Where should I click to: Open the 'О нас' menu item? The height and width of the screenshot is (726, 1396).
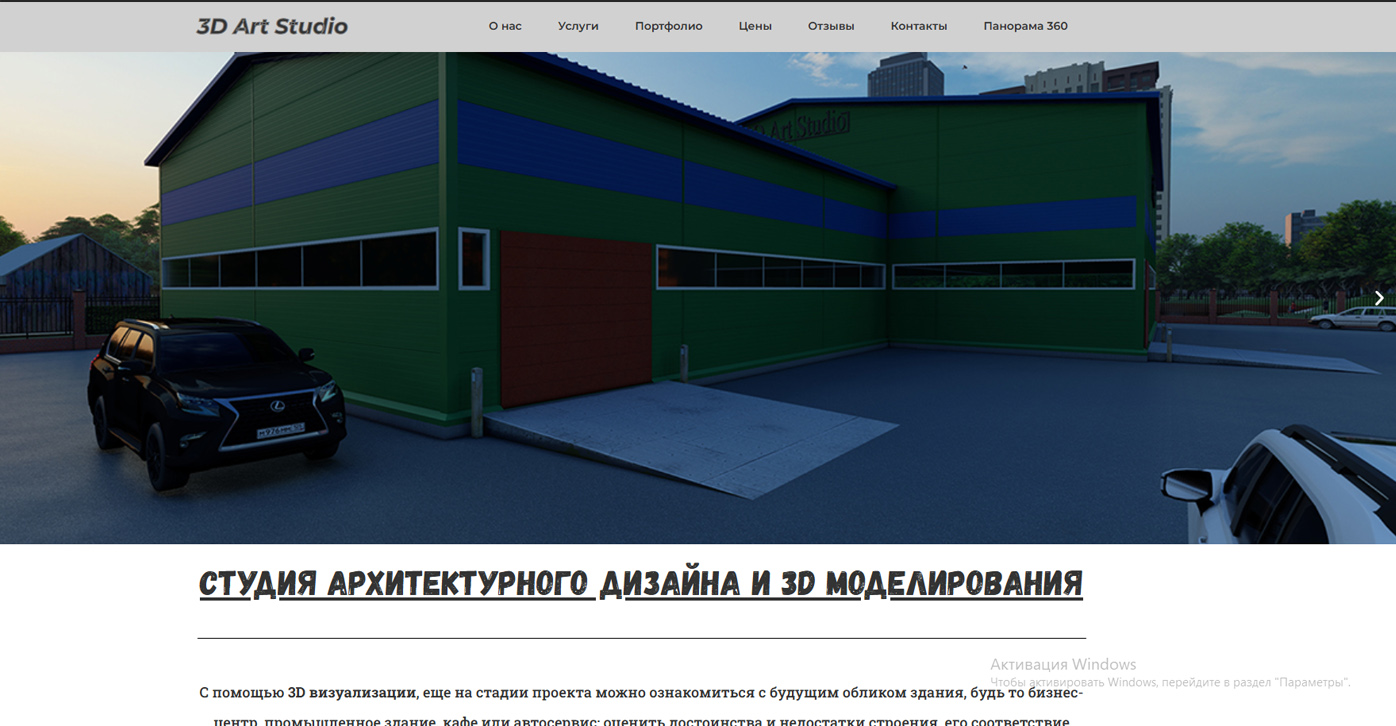pos(505,26)
